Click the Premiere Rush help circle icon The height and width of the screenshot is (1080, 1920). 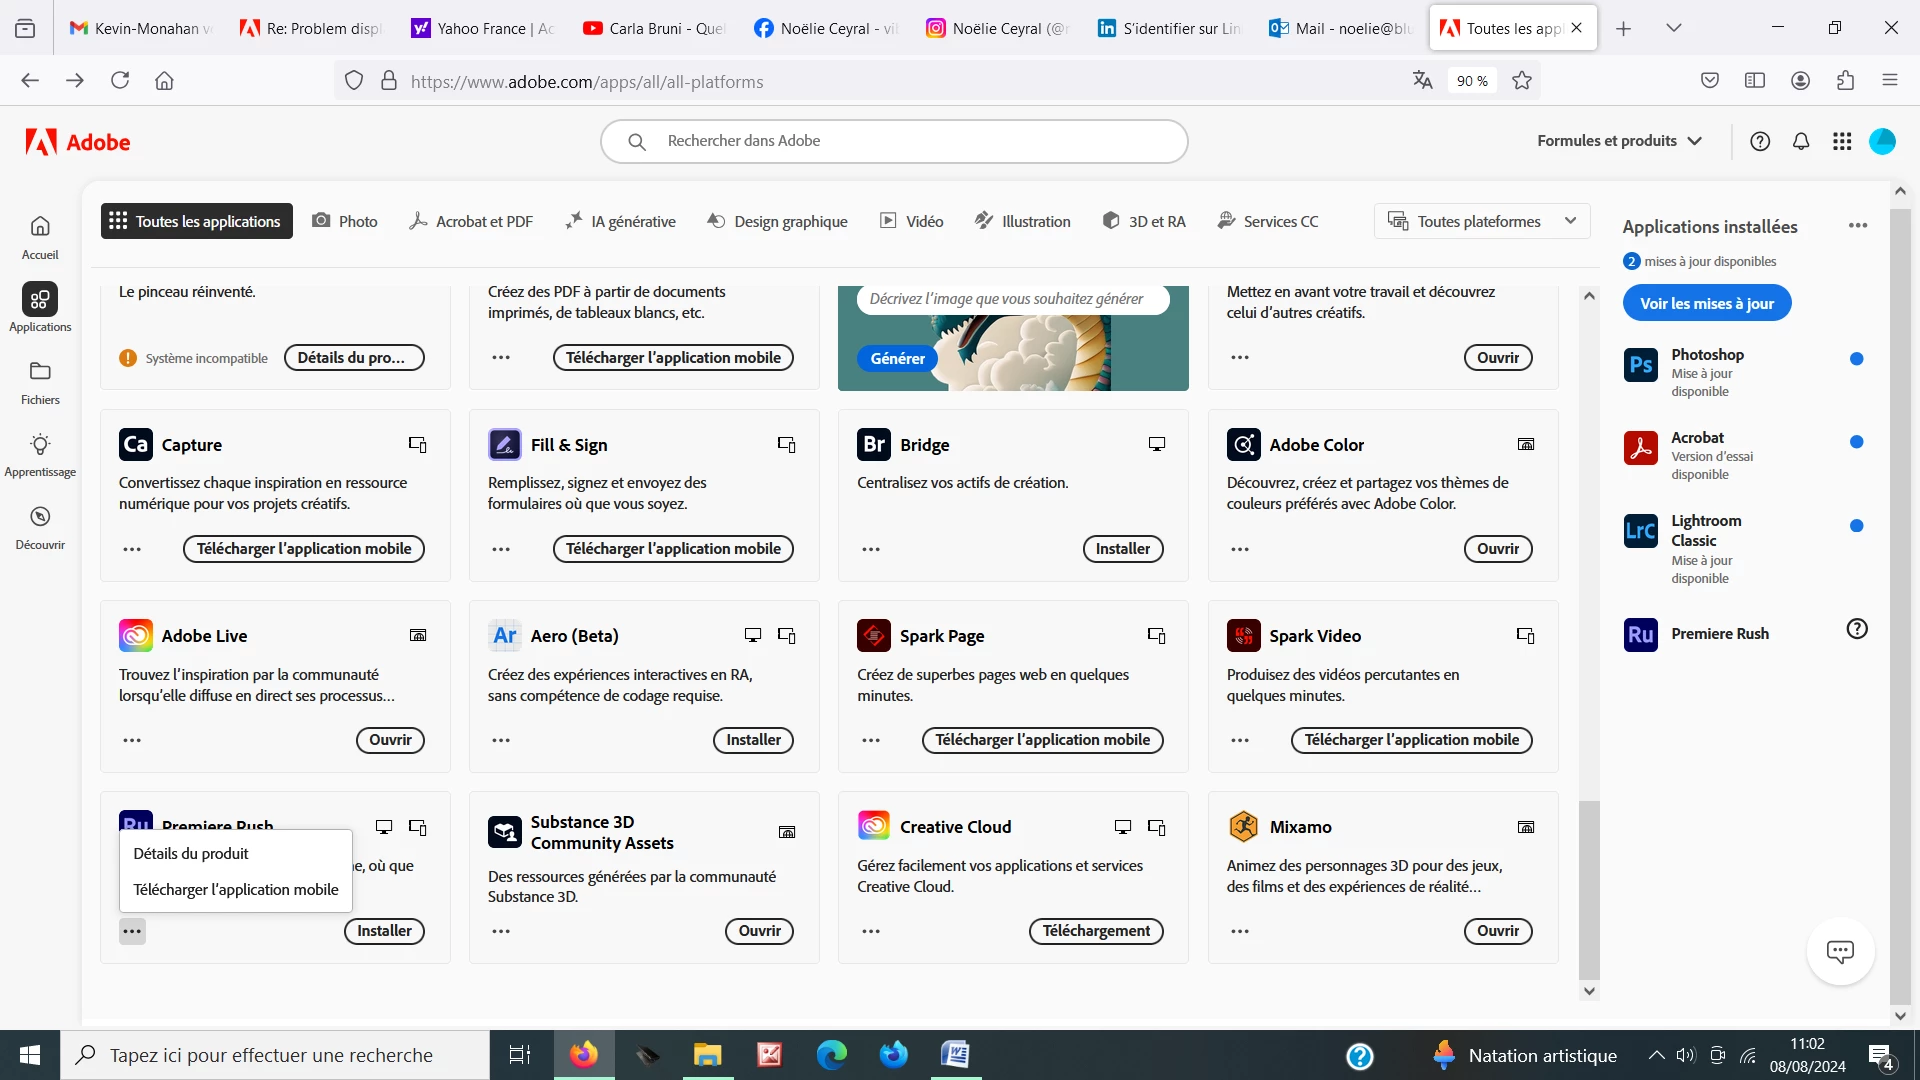tap(1857, 629)
